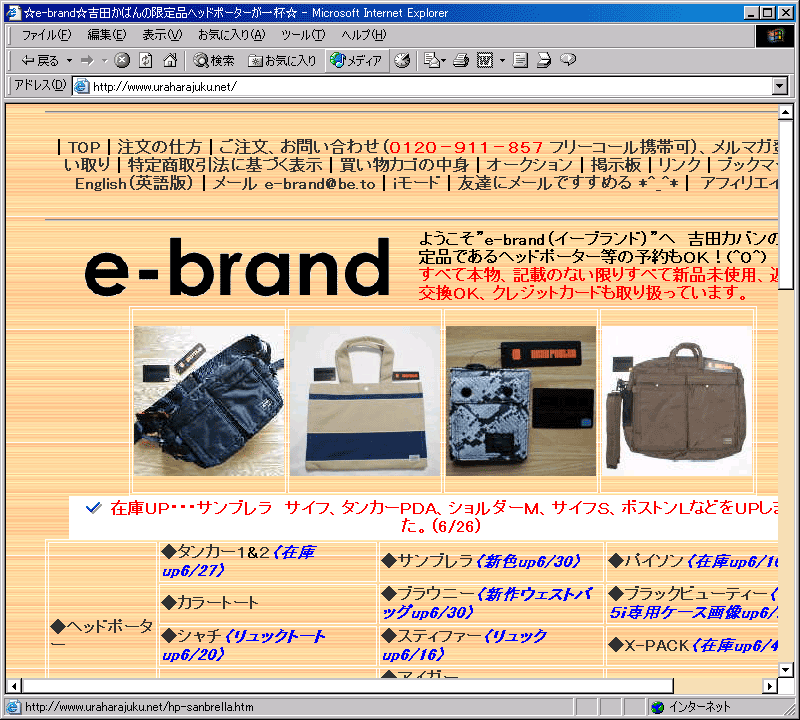Click the globe internet zone icon in status bar
800x720 pixels.
click(658, 707)
